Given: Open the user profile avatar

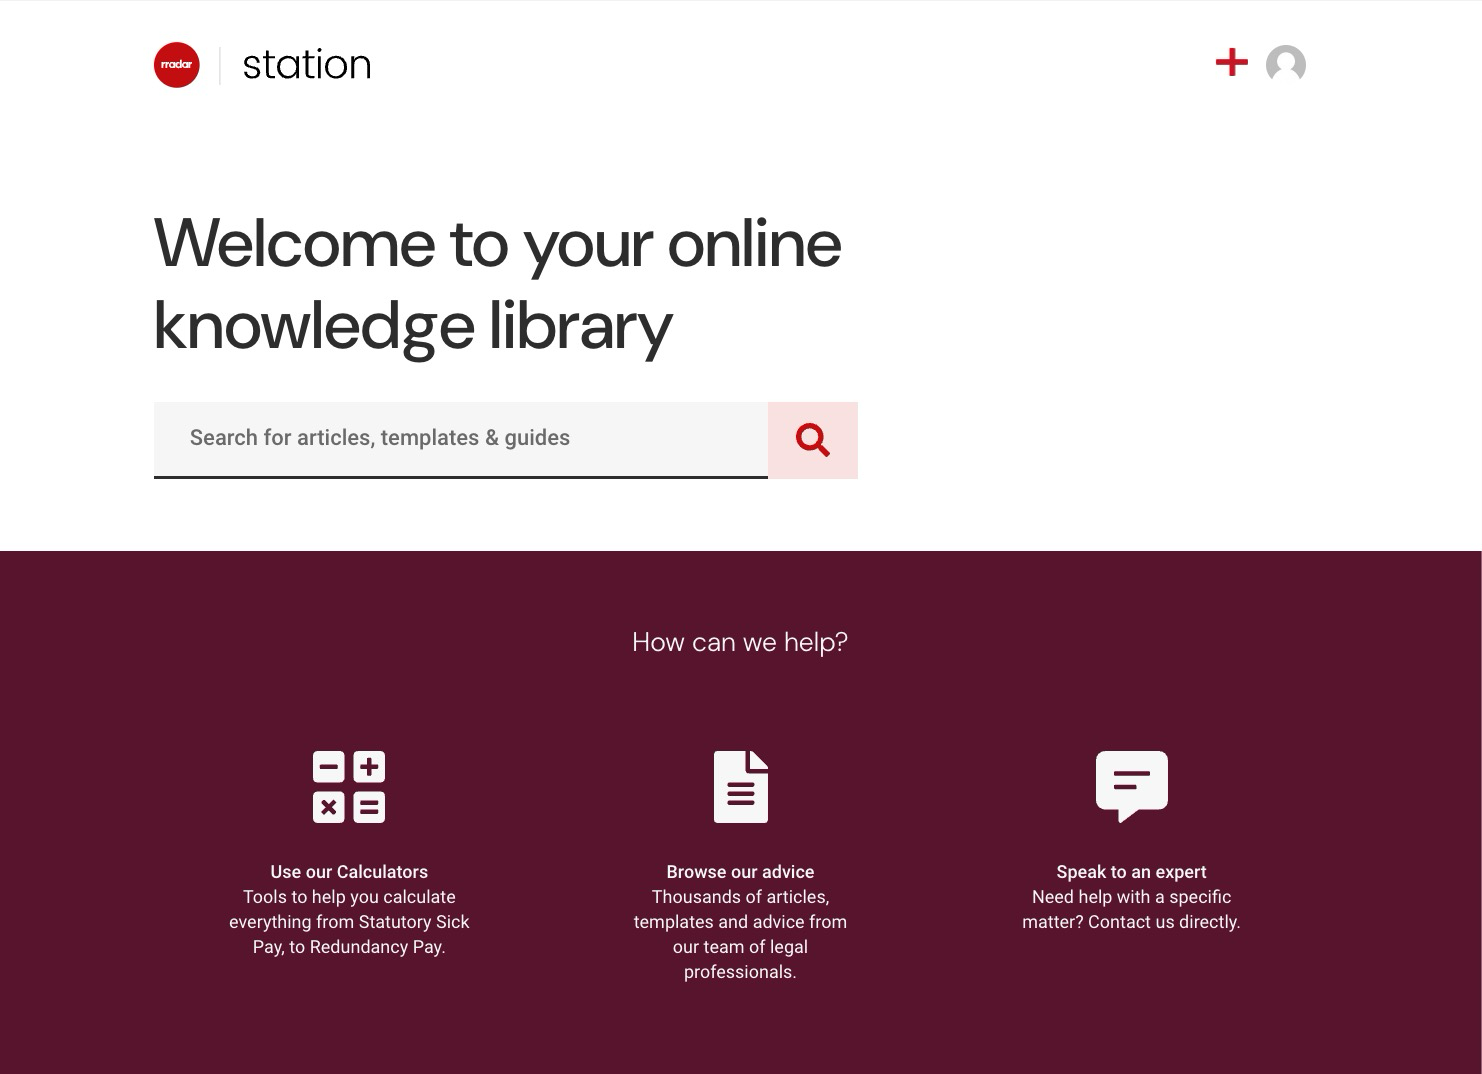Looking at the screenshot, I should pyautogui.click(x=1286, y=65).
